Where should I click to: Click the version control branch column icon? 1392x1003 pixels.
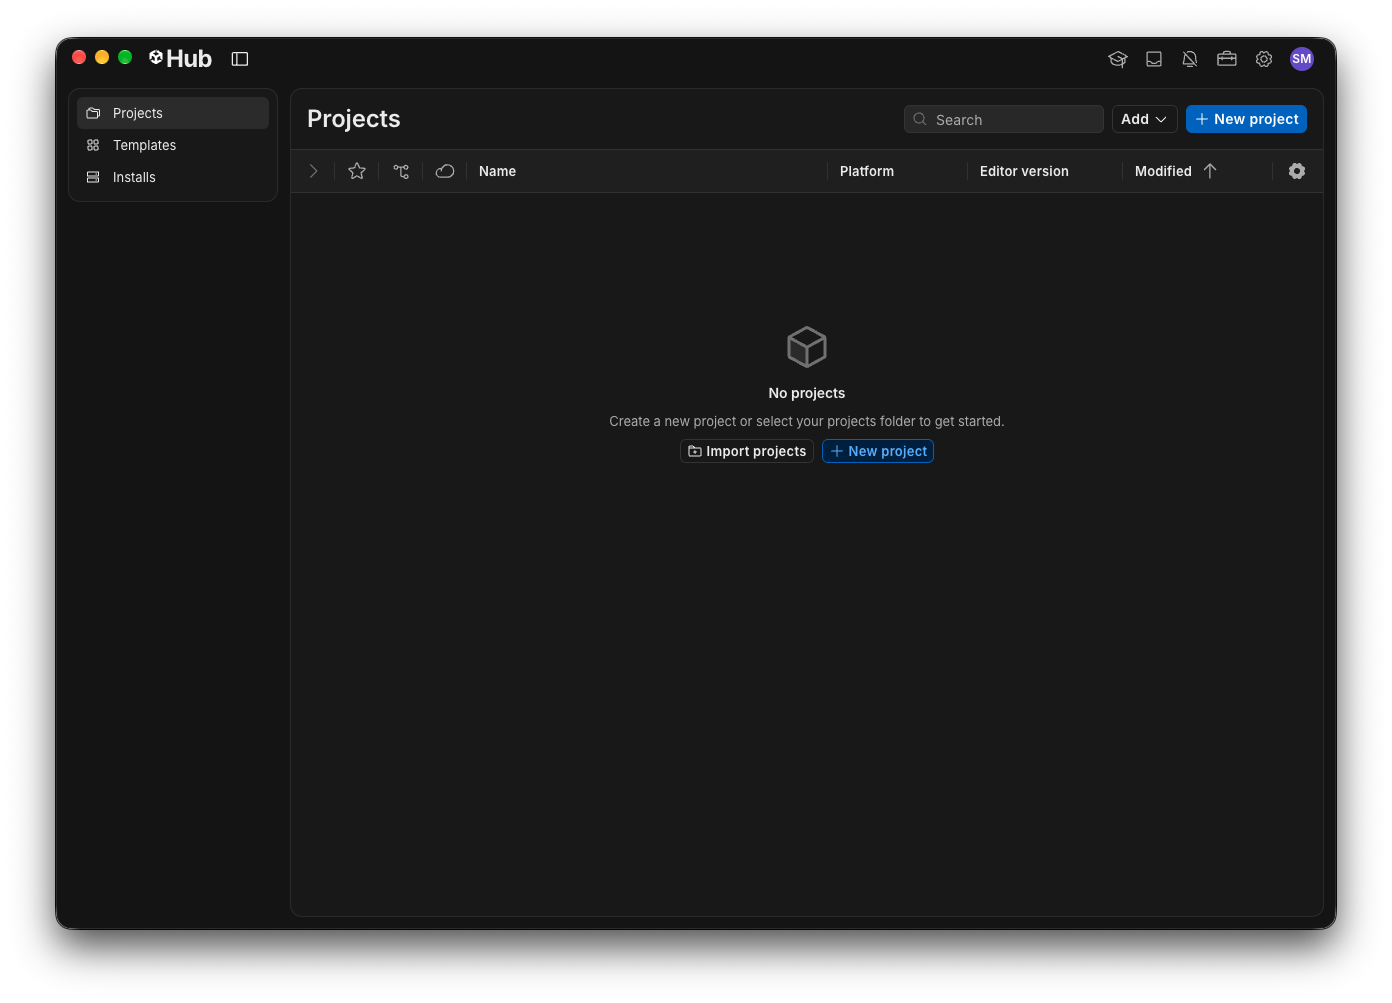(401, 171)
